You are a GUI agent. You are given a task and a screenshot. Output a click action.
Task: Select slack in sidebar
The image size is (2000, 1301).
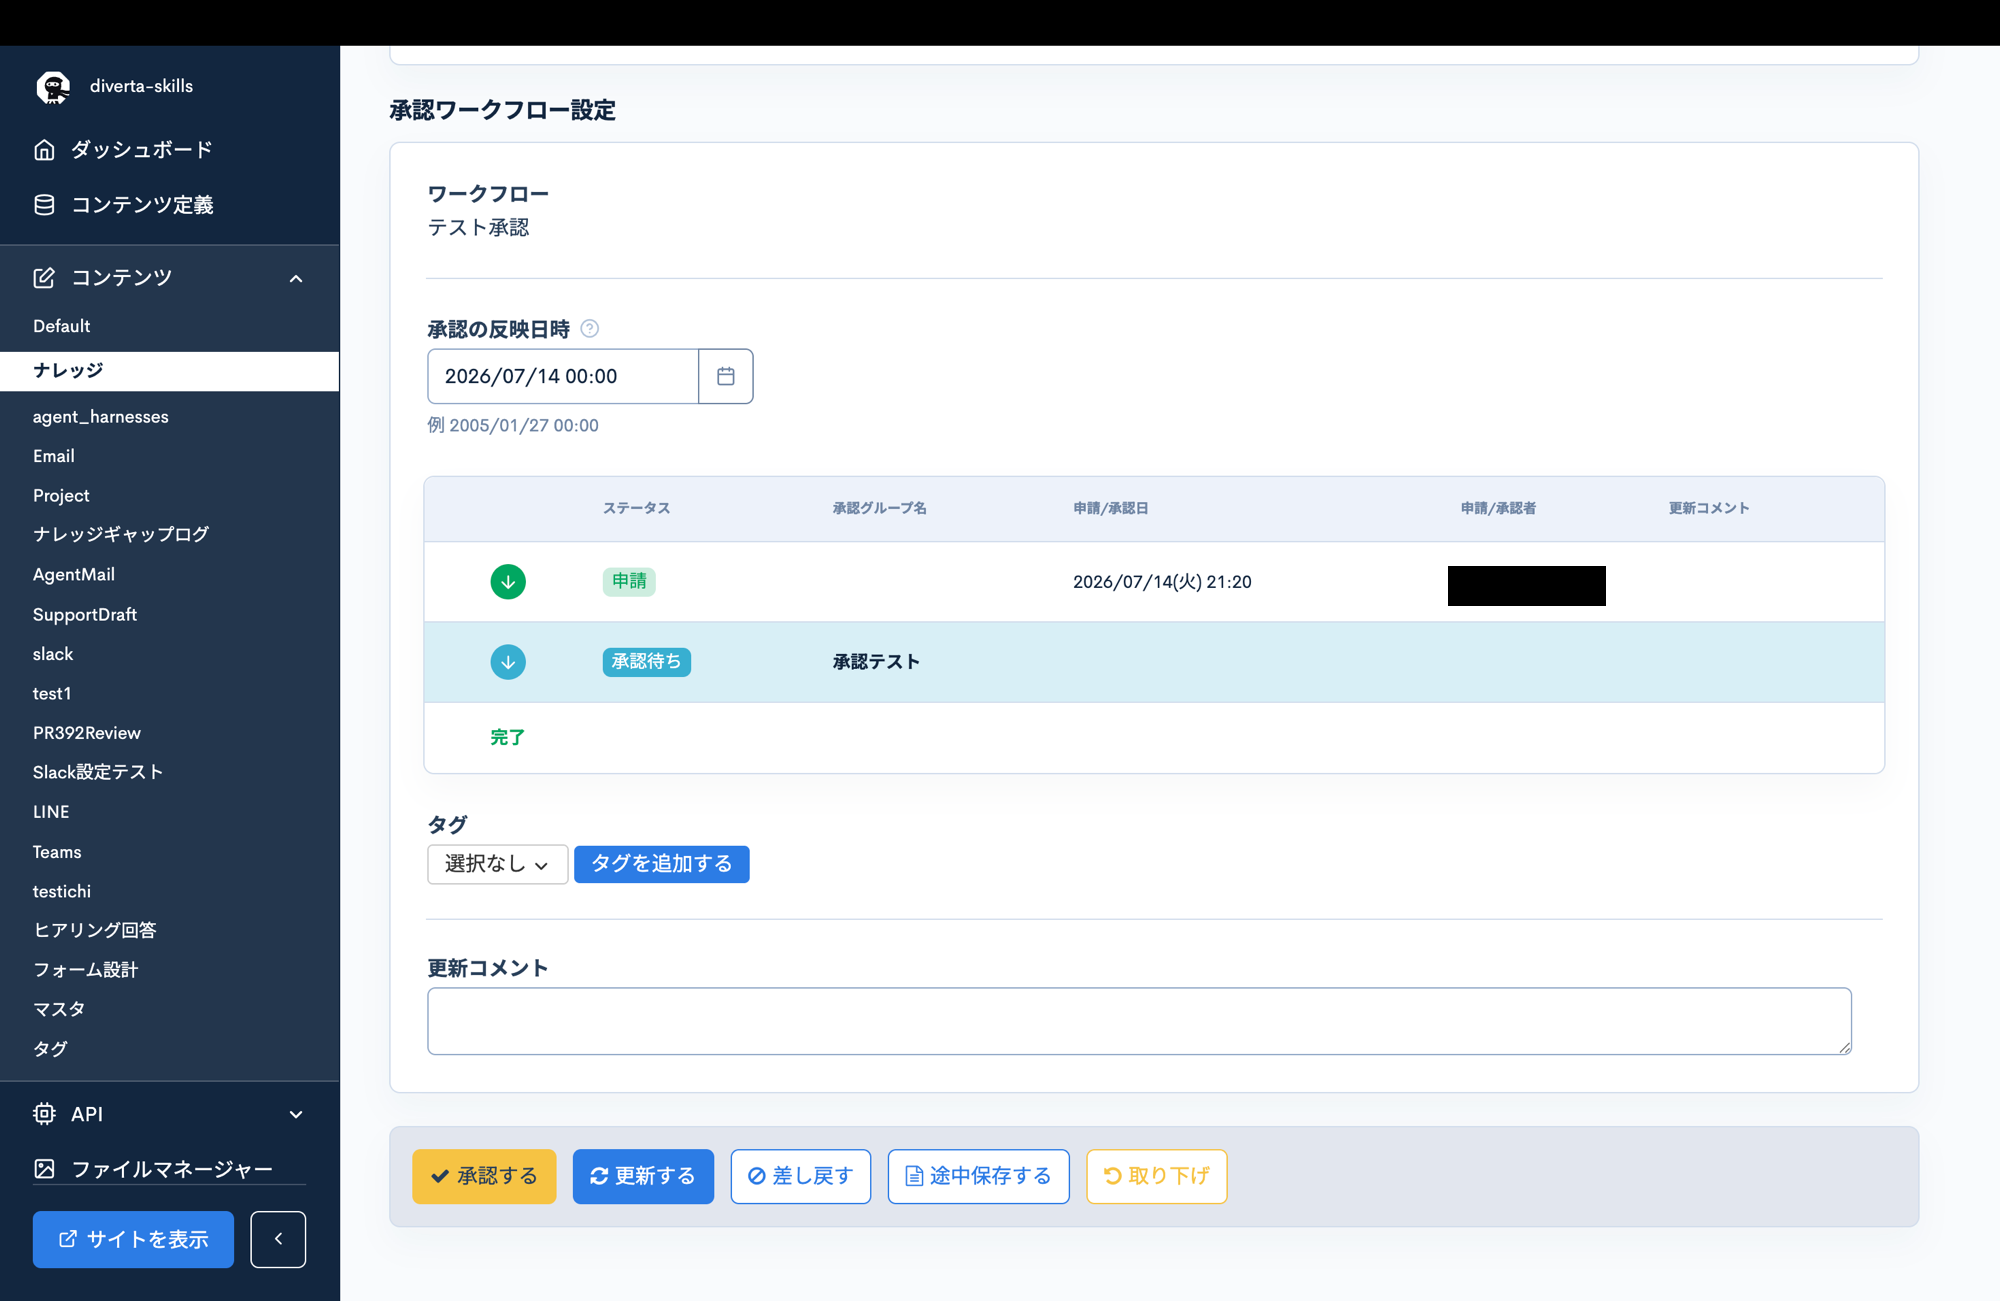[53, 654]
